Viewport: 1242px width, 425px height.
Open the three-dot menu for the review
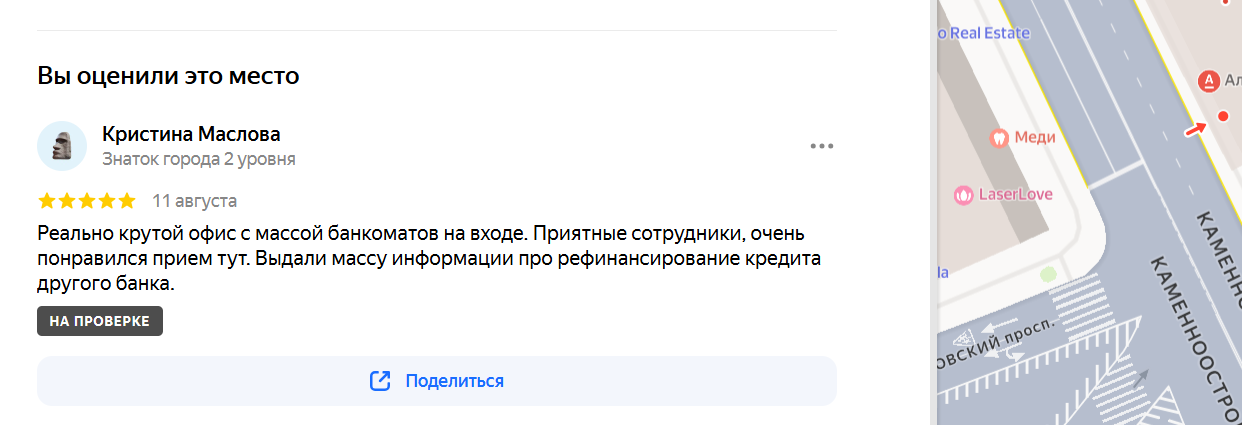[x=821, y=146]
